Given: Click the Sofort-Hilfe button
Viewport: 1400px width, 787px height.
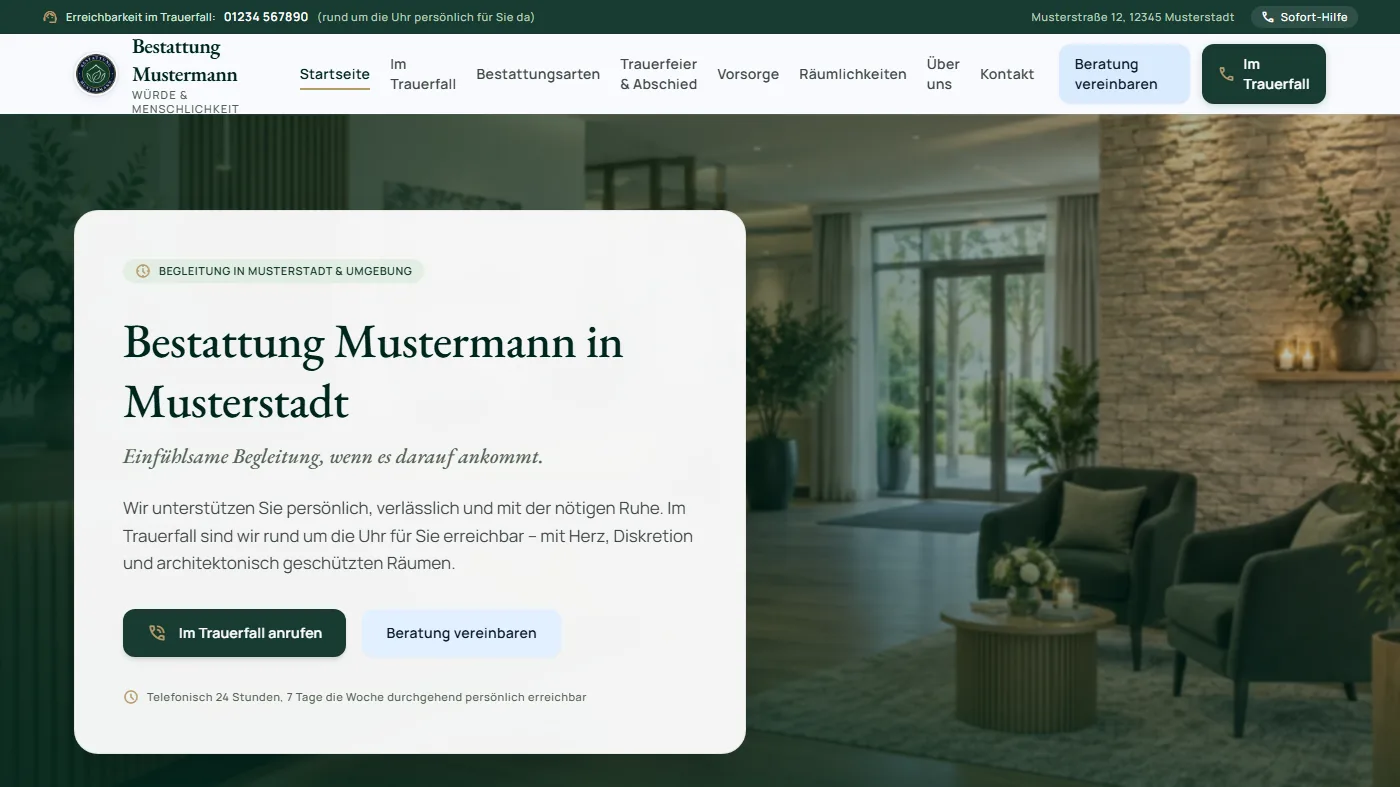Looking at the screenshot, I should click(1305, 17).
